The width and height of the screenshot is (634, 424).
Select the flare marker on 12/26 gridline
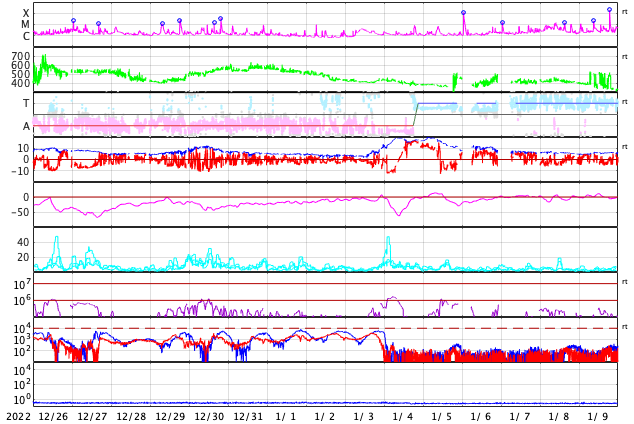[x=73, y=20]
